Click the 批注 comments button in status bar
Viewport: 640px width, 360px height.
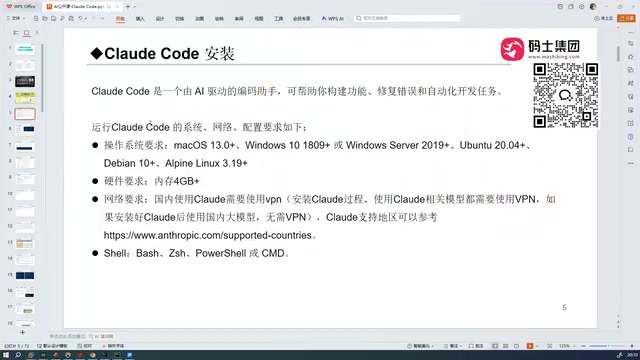[476, 346]
